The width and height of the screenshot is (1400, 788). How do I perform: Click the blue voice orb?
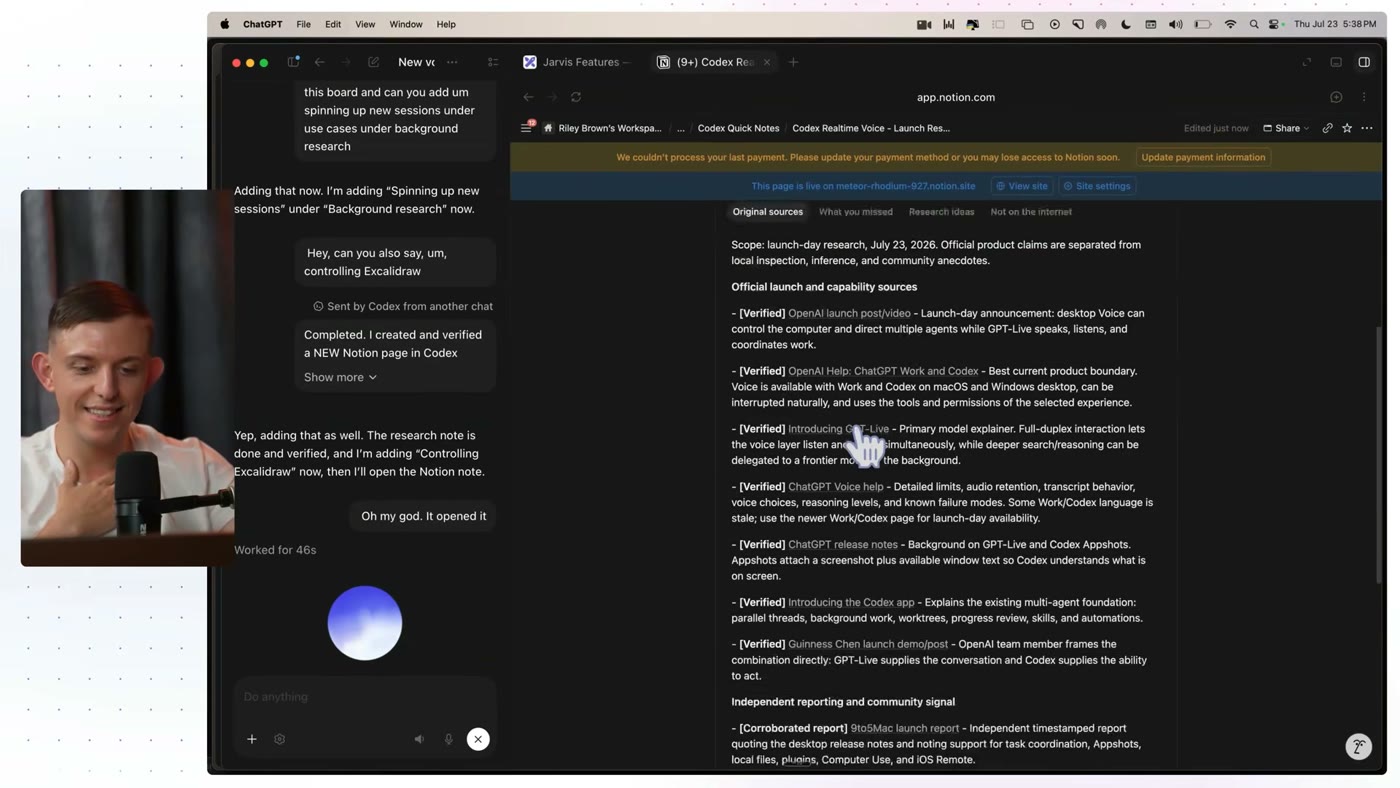point(365,623)
